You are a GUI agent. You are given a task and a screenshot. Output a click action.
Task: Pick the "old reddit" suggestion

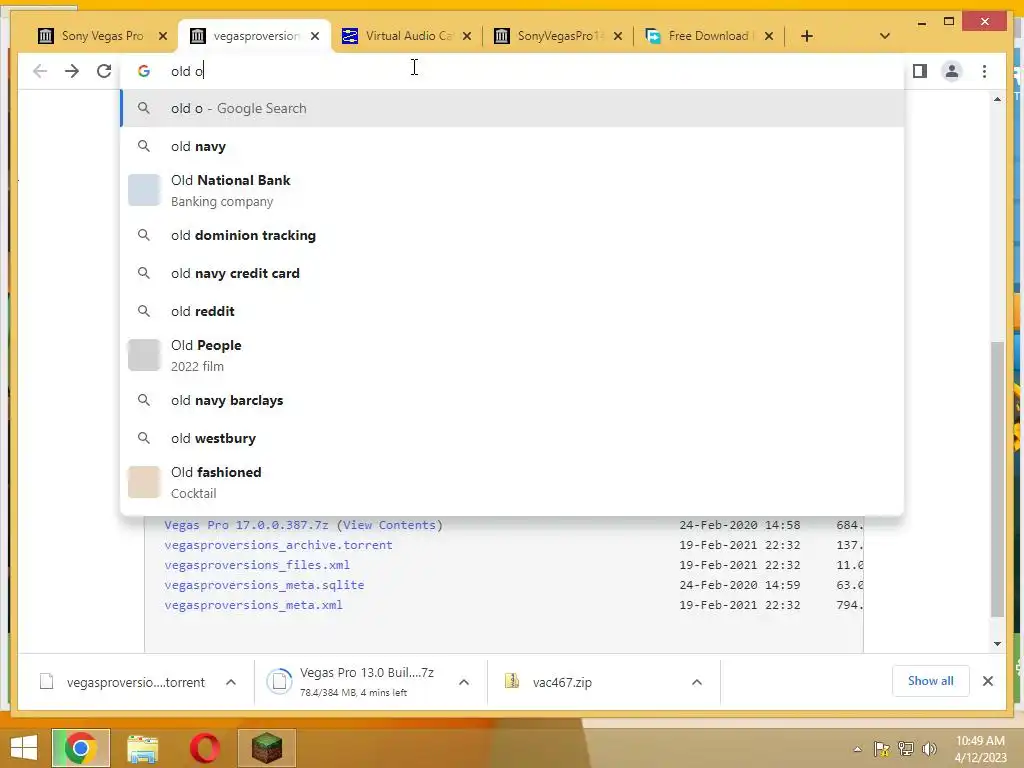(x=513, y=311)
